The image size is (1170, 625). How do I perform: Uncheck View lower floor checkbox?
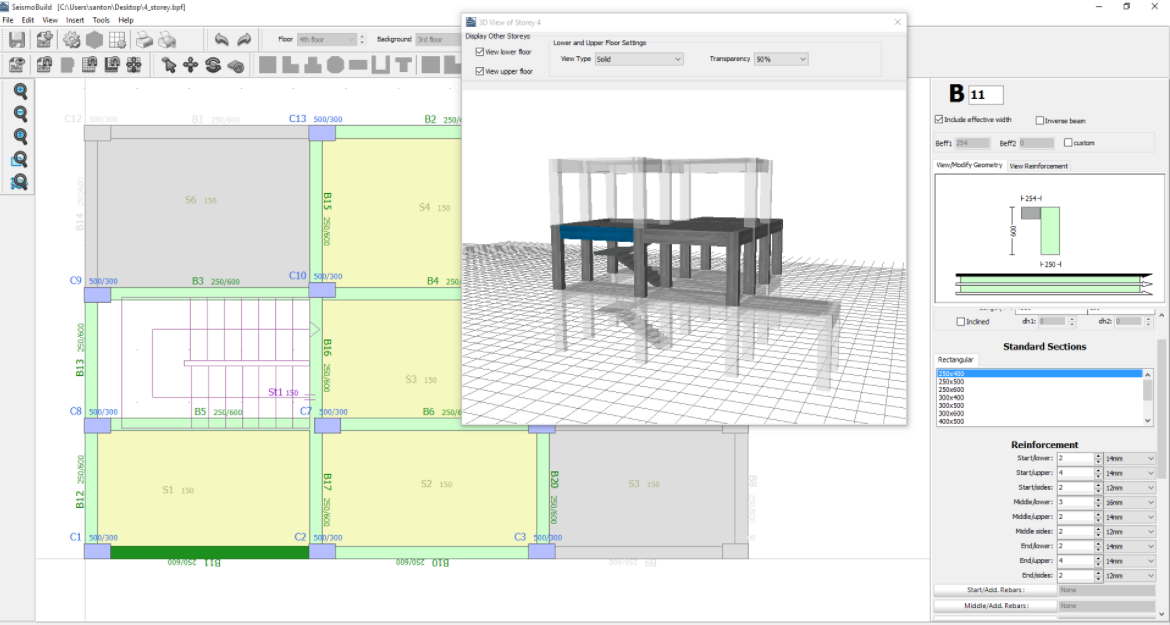pos(480,51)
